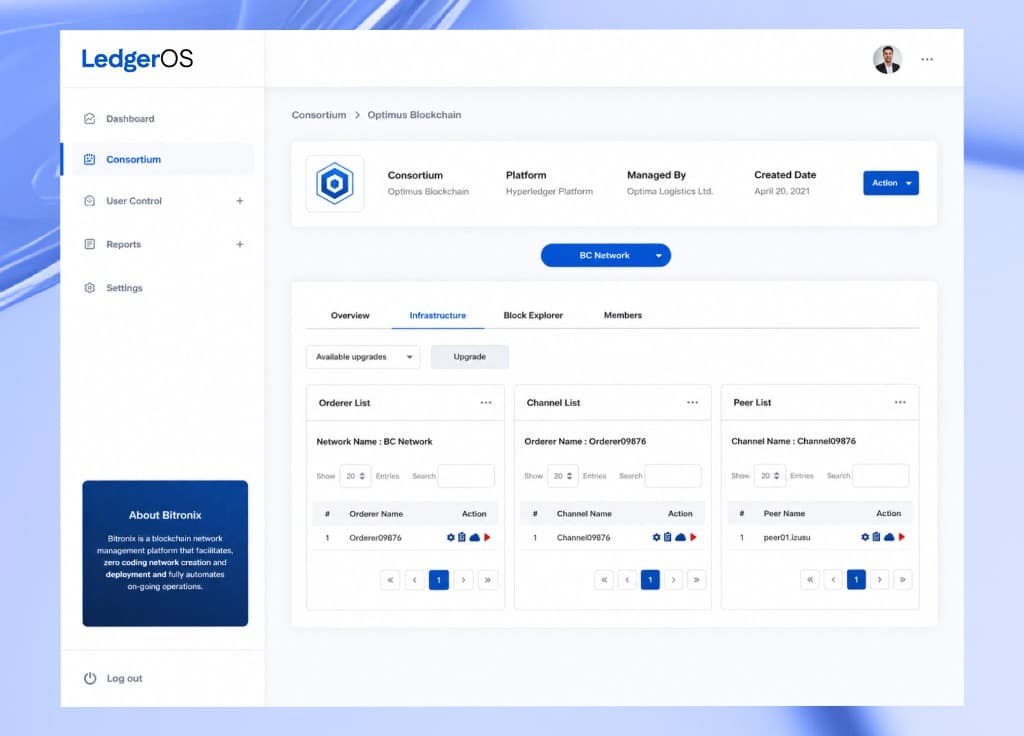The height and width of the screenshot is (736, 1024).
Task: Go to last page in Peer List
Action: (903, 579)
